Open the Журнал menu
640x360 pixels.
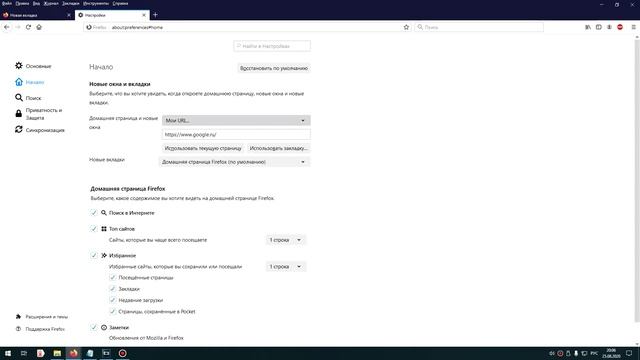click(51, 3)
